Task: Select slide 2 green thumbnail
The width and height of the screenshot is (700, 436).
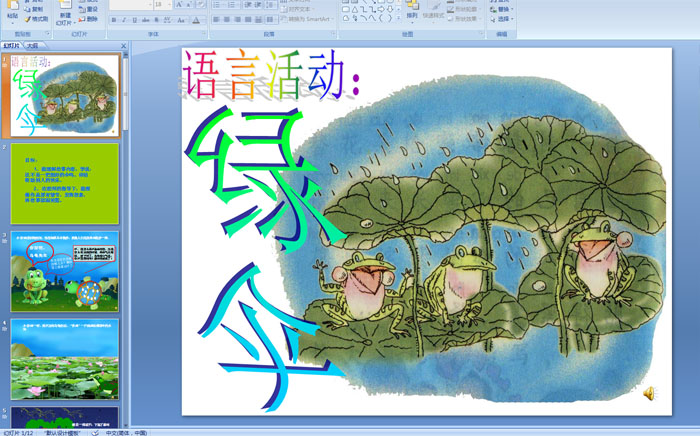Action: pos(65,183)
